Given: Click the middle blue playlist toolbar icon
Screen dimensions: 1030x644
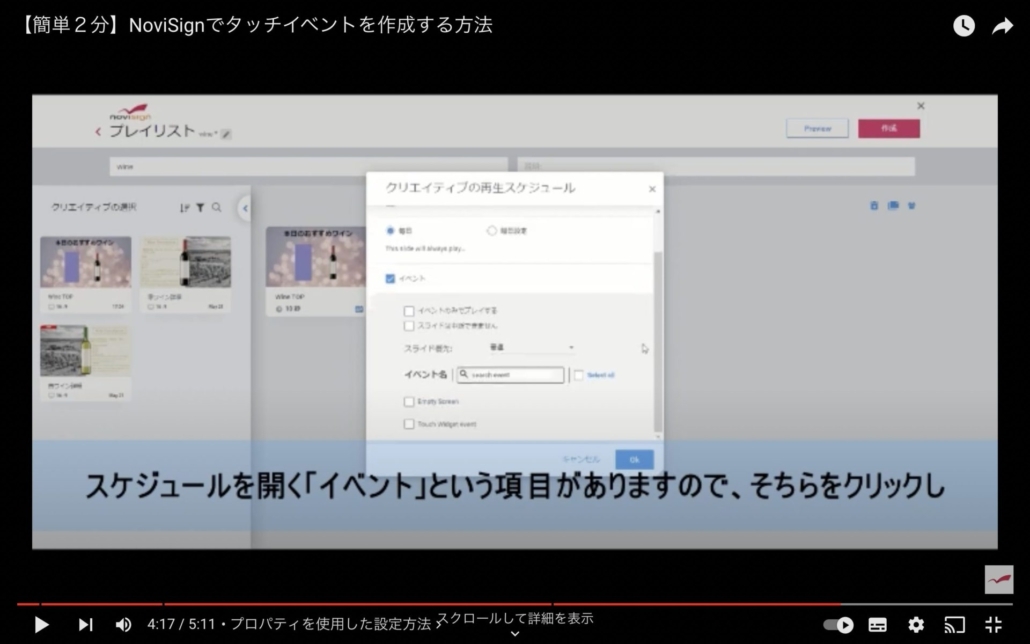Looking at the screenshot, I should (x=893, y=206).
